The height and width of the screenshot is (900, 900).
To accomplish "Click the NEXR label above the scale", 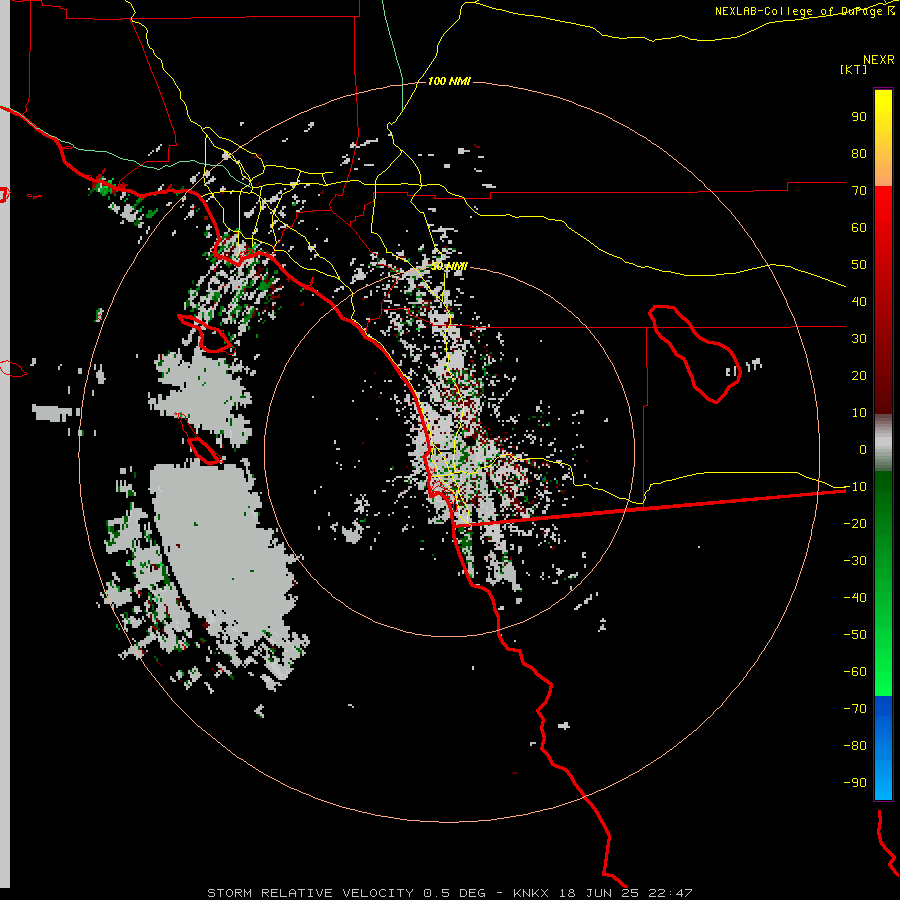I will [x=879, y=60].
